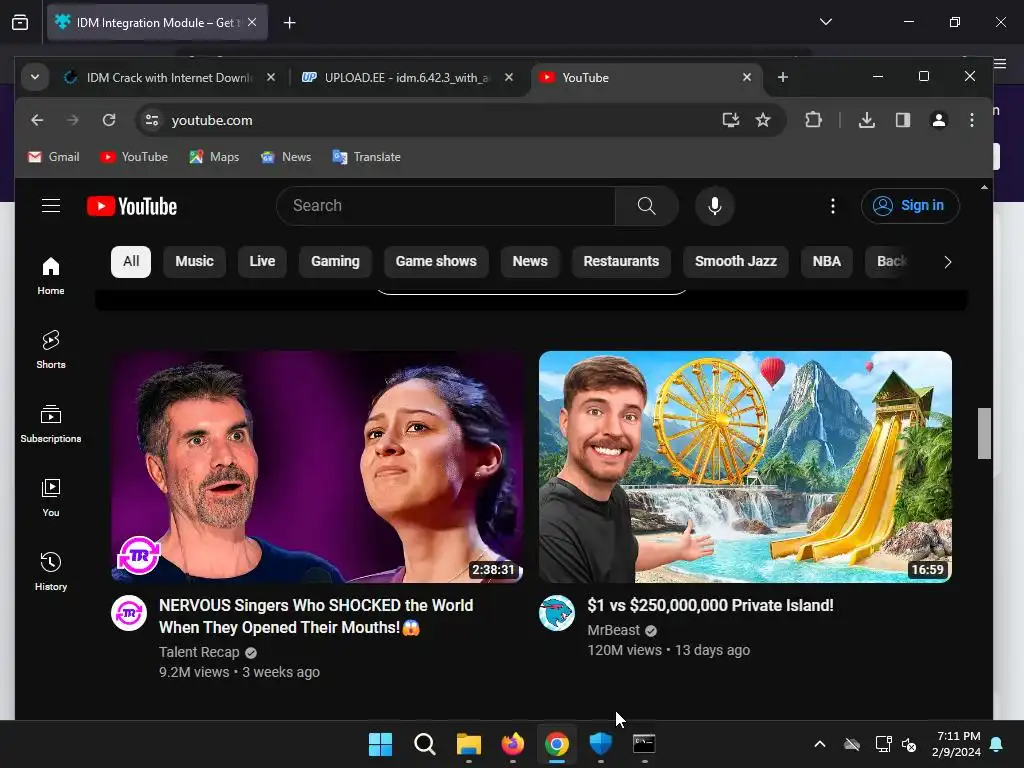Open IDM Integration Module tab in background window
The width and height of the screenshot is (1024, 768).
pos(157,23)
